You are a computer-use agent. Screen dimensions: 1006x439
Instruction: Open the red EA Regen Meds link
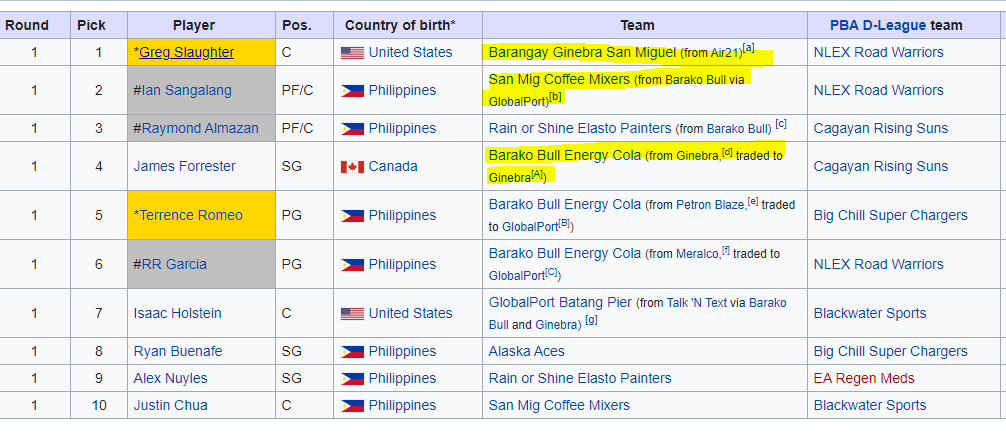[x=864, y=379]
